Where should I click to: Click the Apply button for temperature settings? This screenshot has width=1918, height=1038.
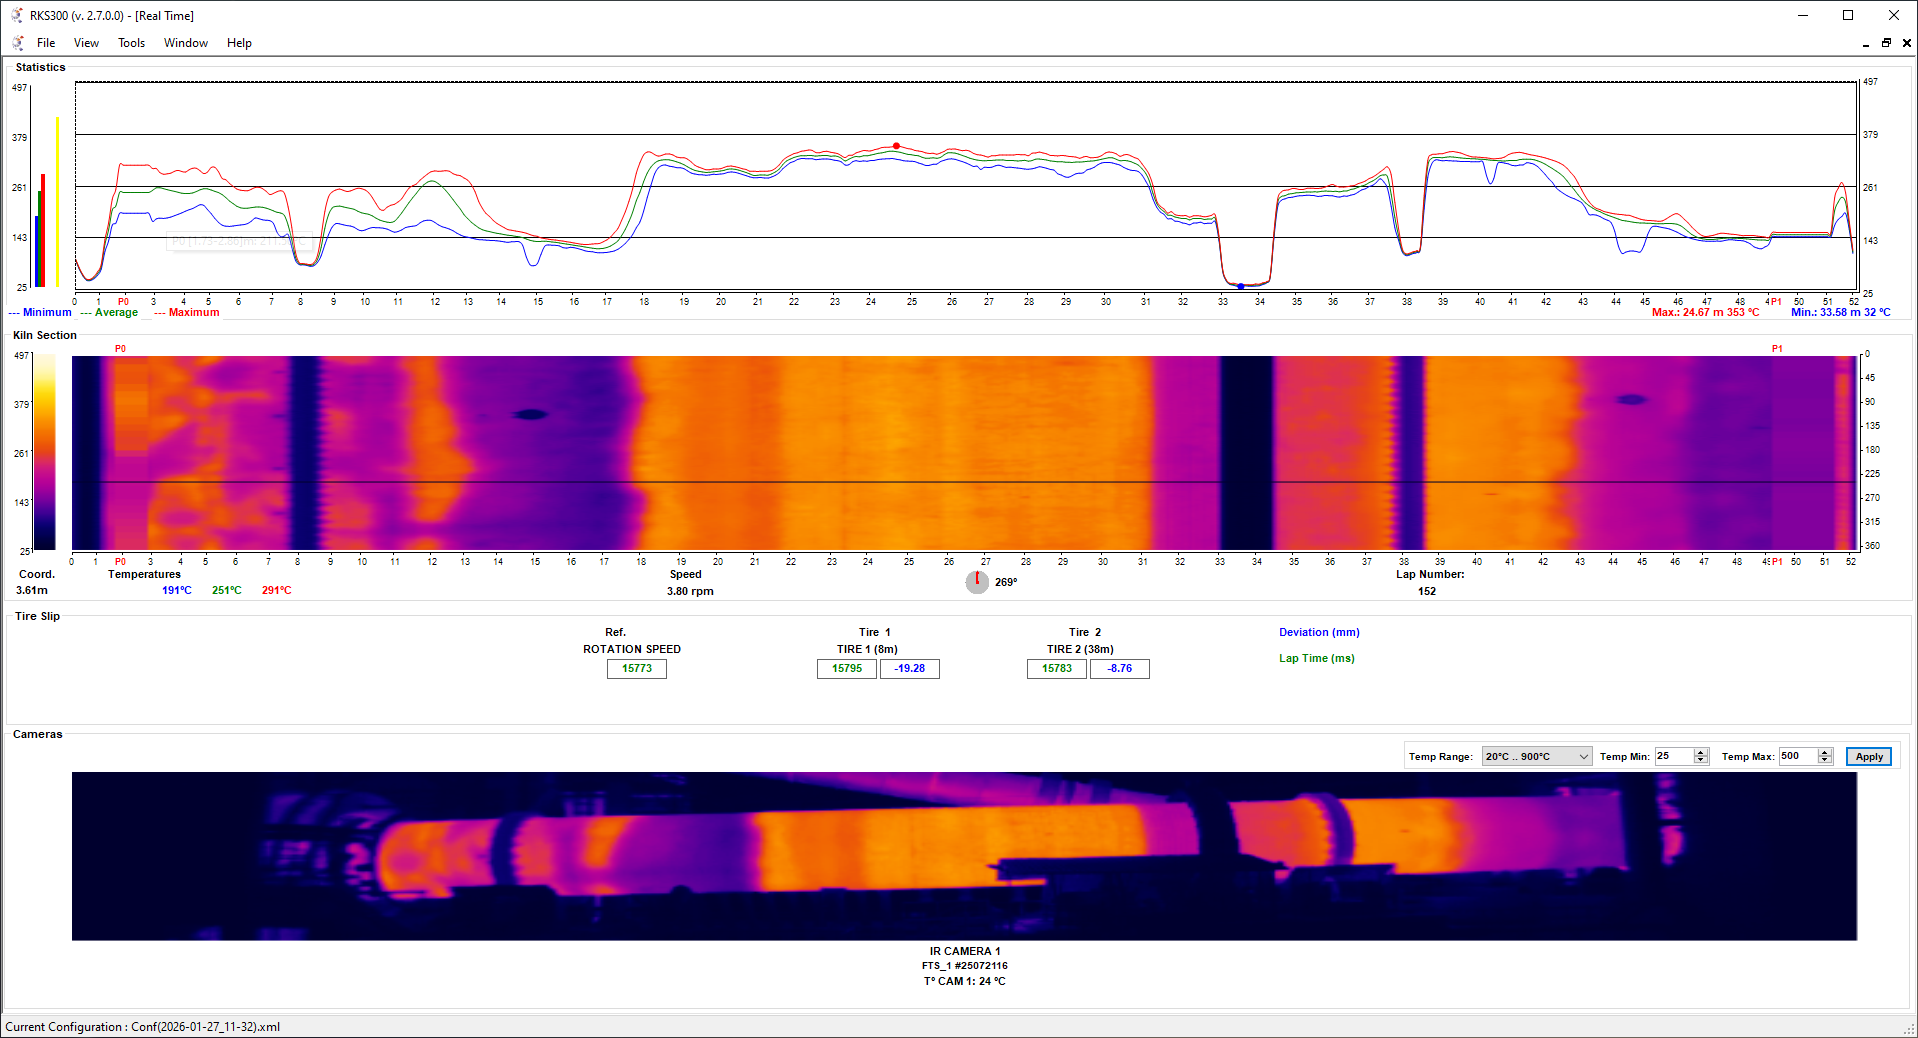click(x=1867, y=756)
